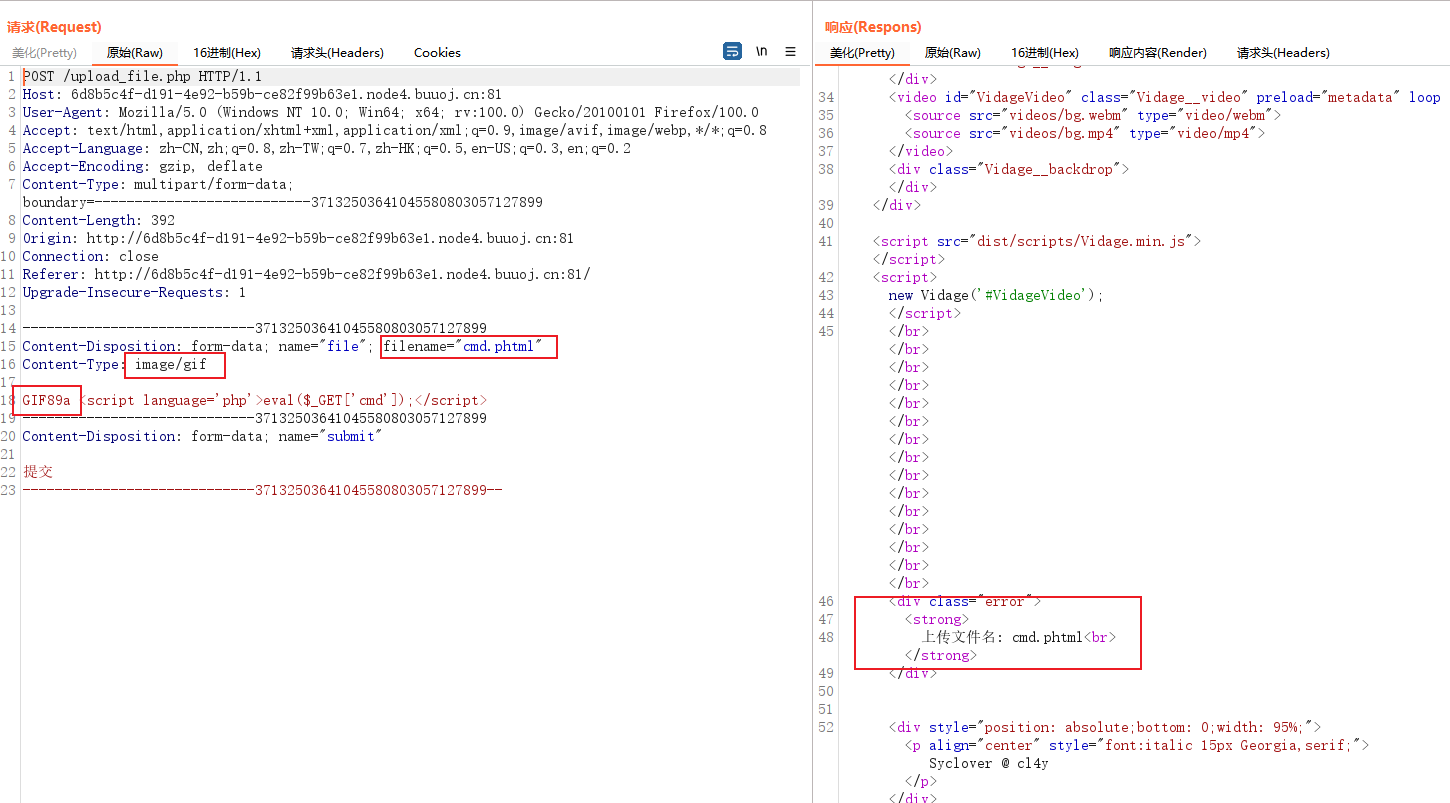Switch to Response 原始(Raw) tab

[952, 53]
